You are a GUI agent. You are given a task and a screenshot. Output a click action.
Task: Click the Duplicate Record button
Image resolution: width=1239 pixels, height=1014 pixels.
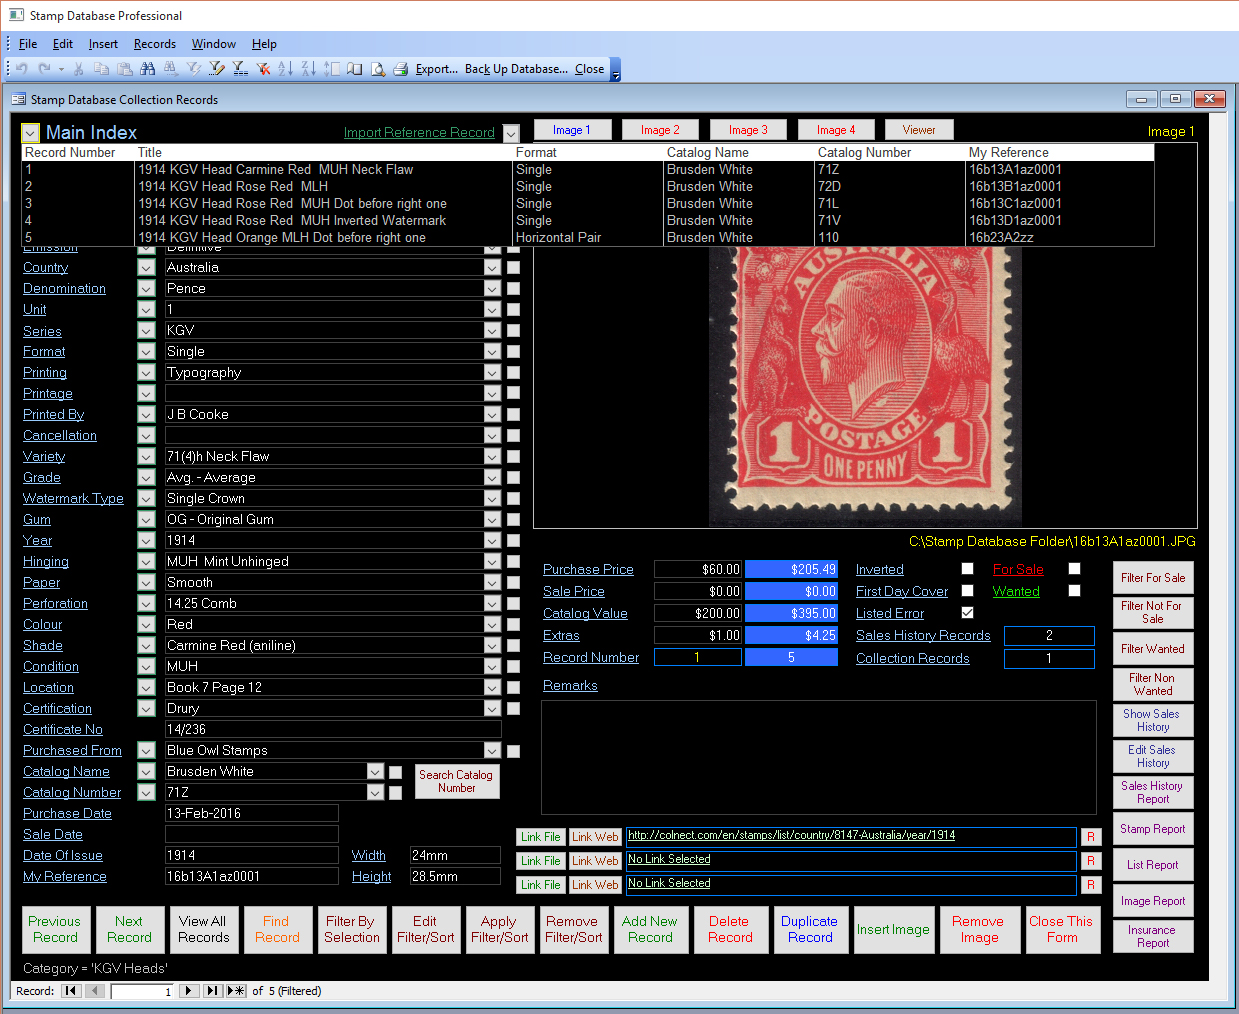(810, 930)
